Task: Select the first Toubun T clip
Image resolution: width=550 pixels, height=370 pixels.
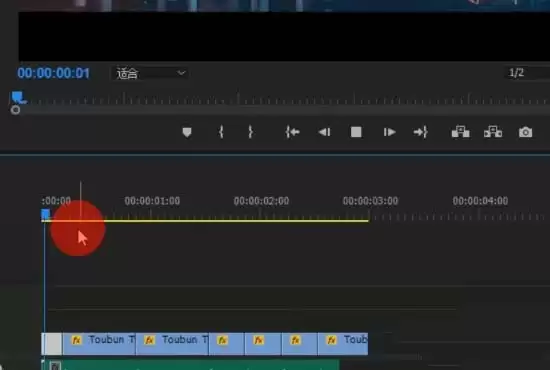Action: coord(99,344)
